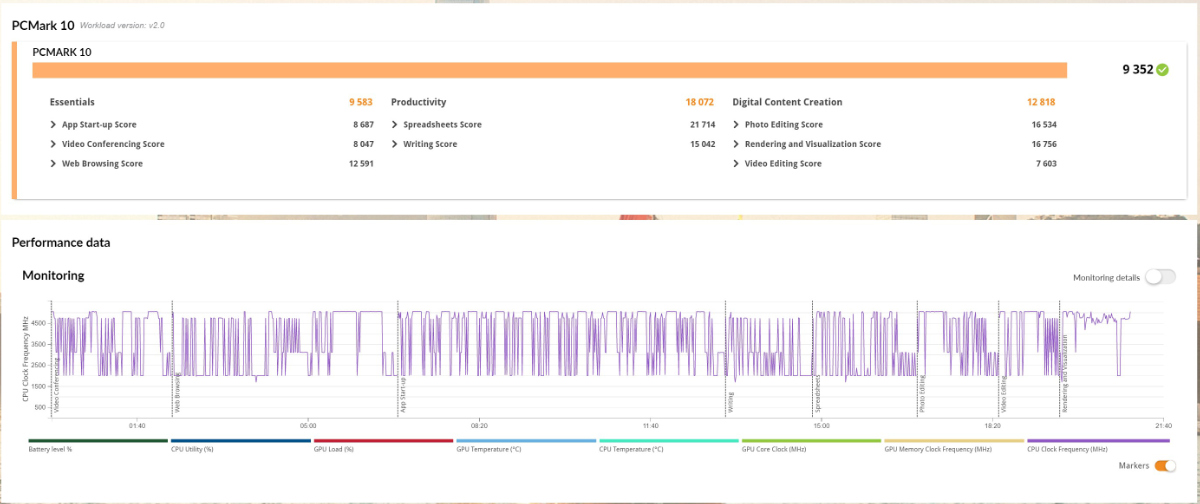
Task: Toggle GPU Load (%) legend series
Action: (384, 445)
